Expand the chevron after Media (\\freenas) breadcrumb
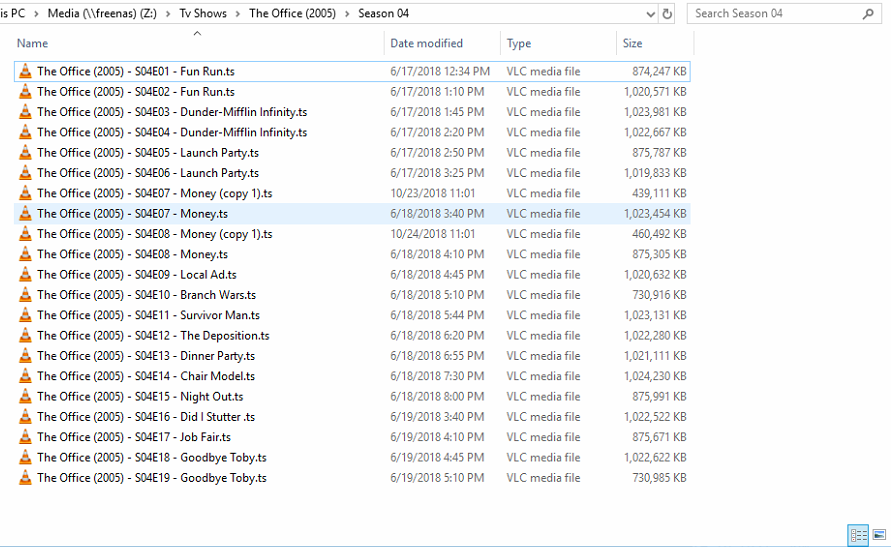The image size is (891, 547). 168,14
